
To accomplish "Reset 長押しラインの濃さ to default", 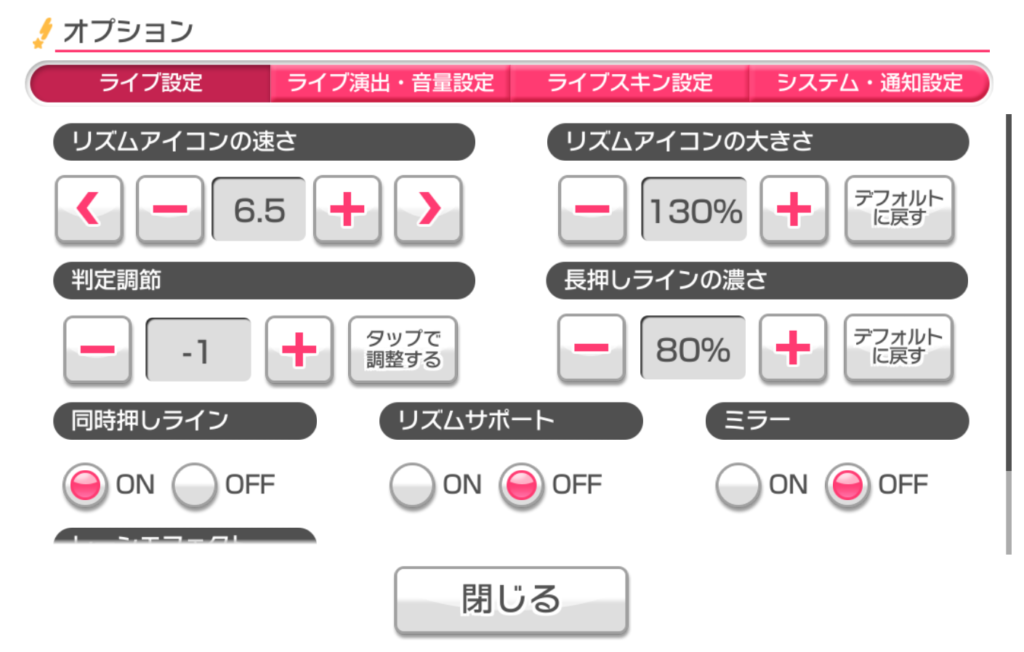I will click(898, 348).
